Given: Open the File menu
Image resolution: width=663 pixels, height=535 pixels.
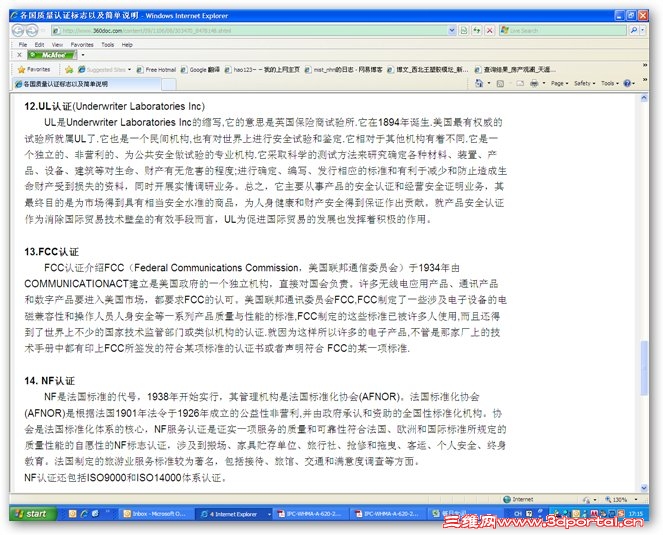Looking at the screenshot, I should (x=23, y=44).
